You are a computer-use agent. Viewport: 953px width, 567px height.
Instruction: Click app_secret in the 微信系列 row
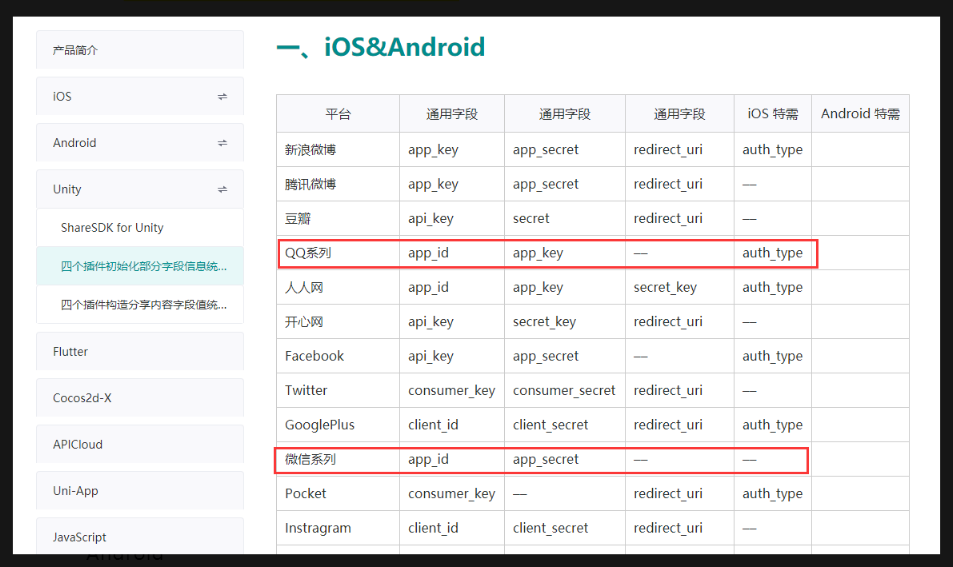pyautogui.click(x=545, y=459)
